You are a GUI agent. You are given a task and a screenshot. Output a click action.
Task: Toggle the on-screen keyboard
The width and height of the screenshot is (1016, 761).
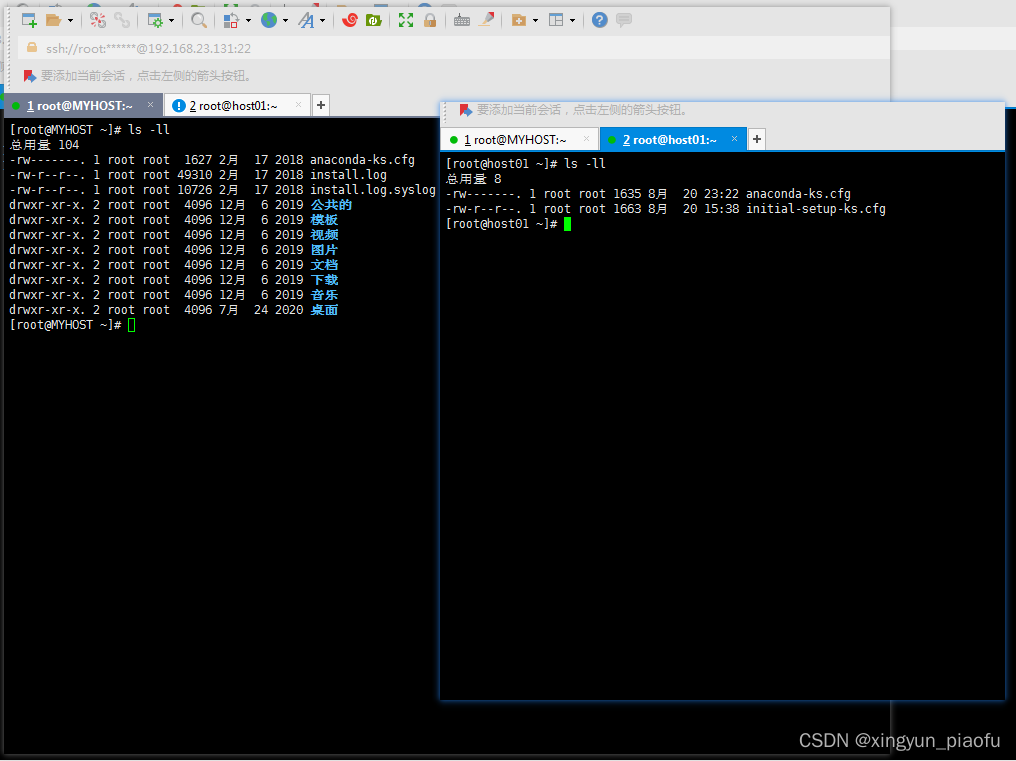(461, 20)
